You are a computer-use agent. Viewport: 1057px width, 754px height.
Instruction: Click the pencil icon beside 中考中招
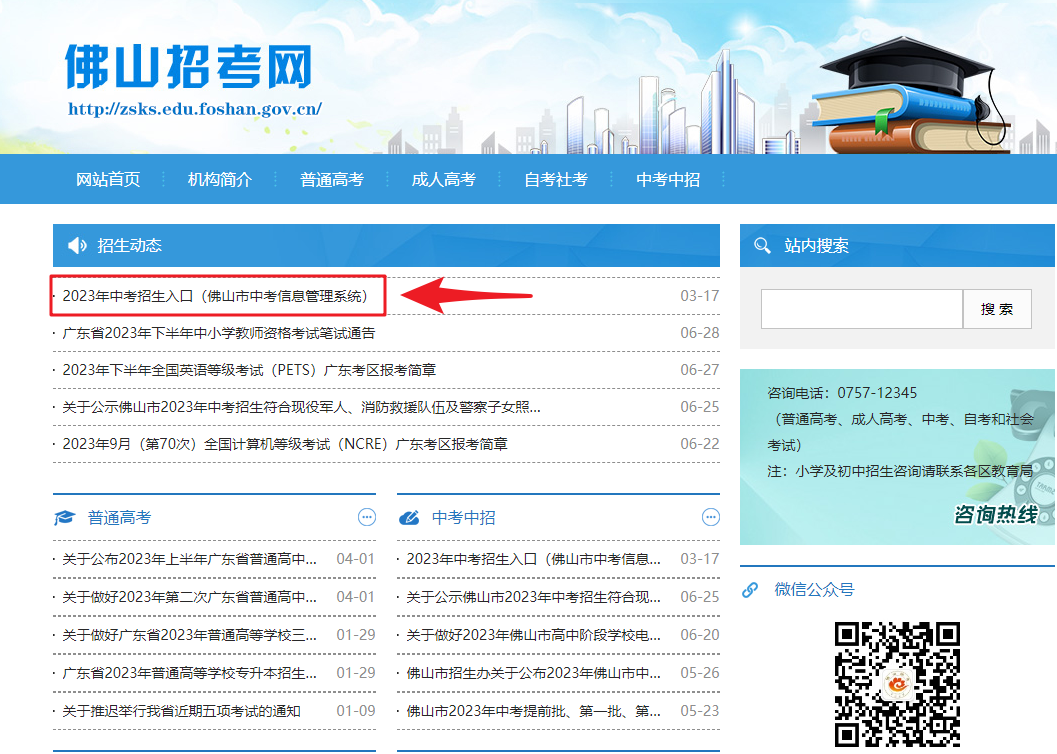[409, 518]
